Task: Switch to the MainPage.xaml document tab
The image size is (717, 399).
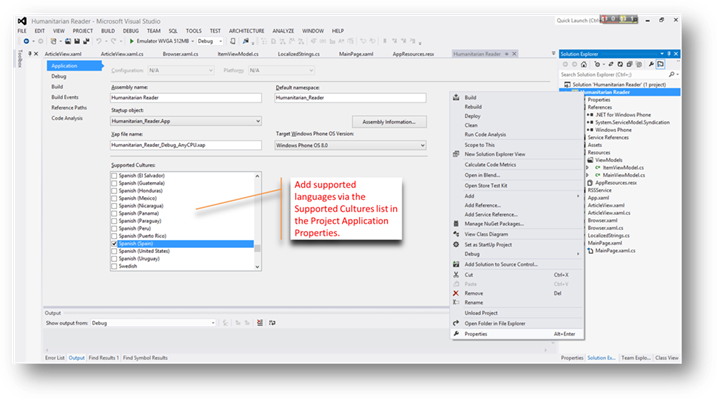Action: 356,54
